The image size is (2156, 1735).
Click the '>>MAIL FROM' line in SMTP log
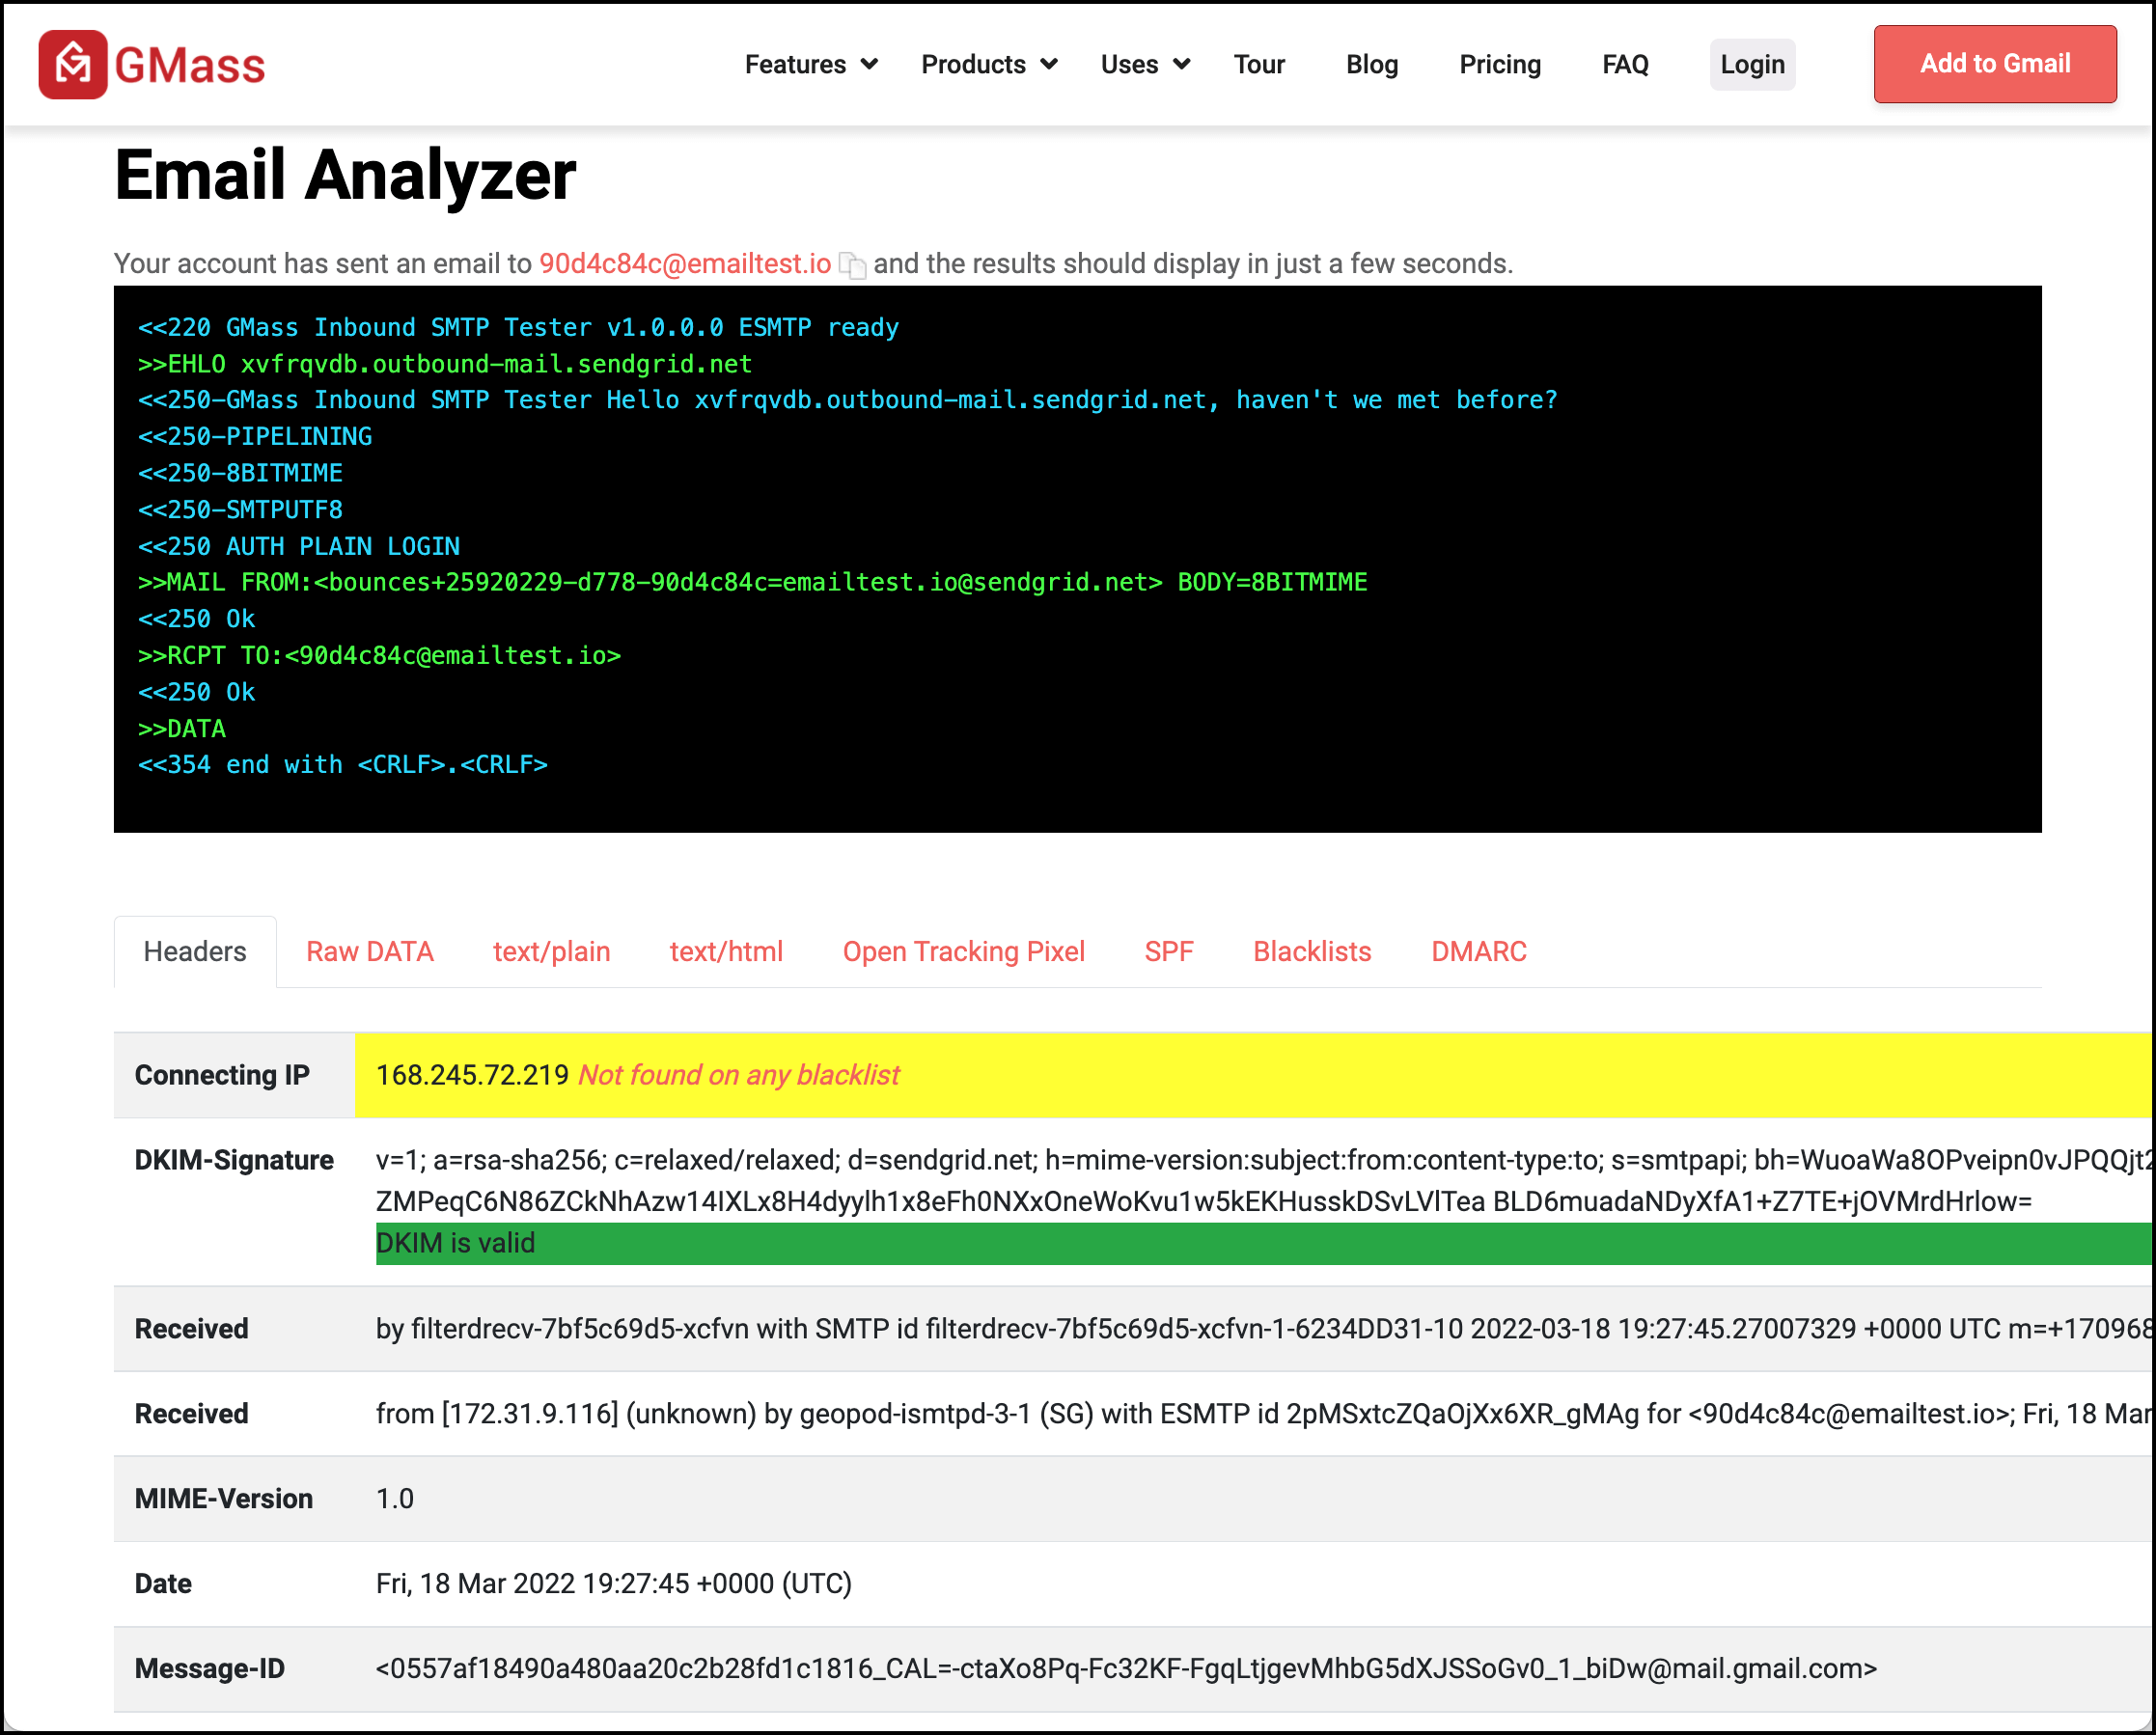coord(752,582)
